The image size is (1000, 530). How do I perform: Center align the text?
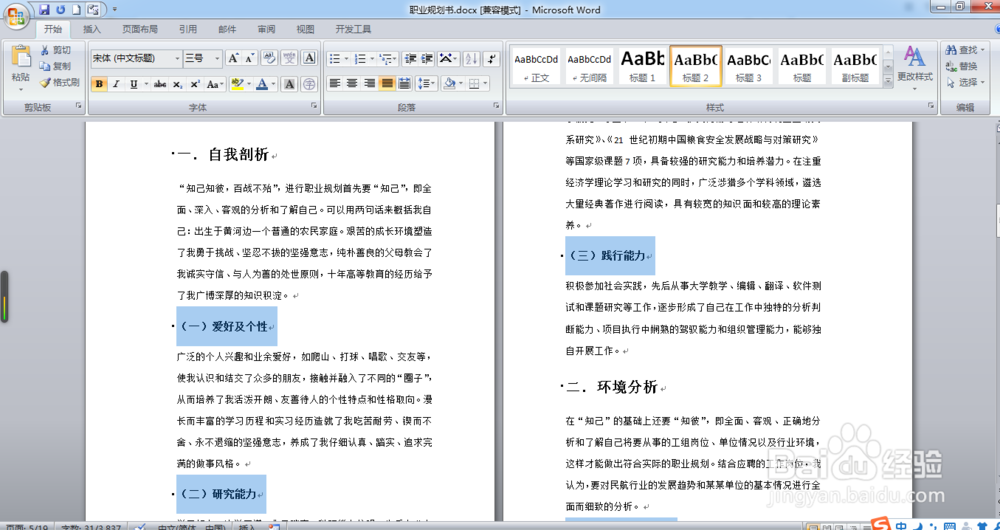[x=352, y=84]
